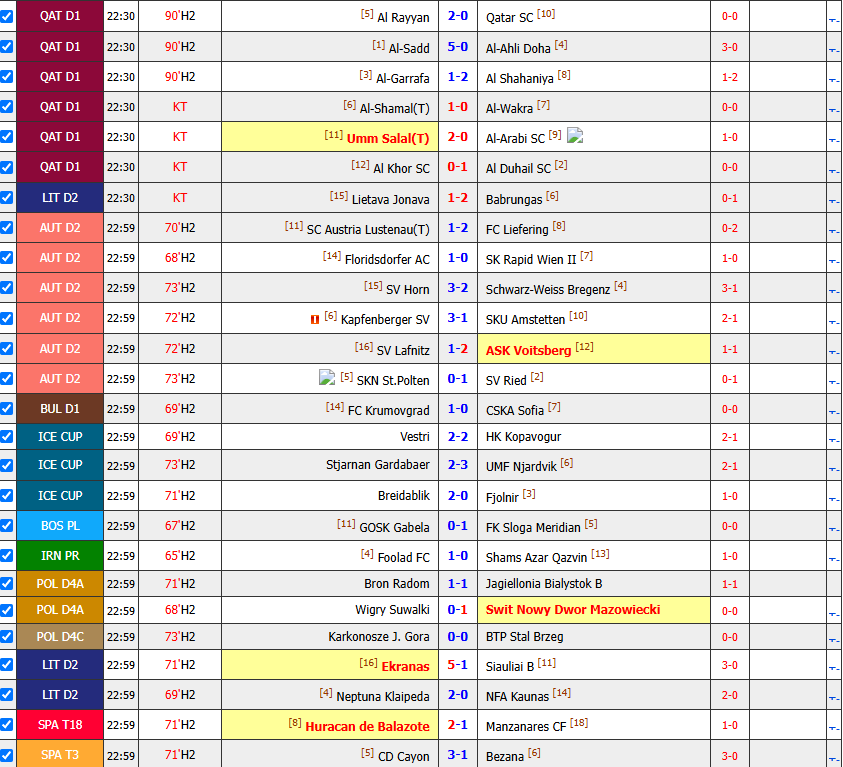
Task: Click the BUL D1 league label
Action: 60,408
